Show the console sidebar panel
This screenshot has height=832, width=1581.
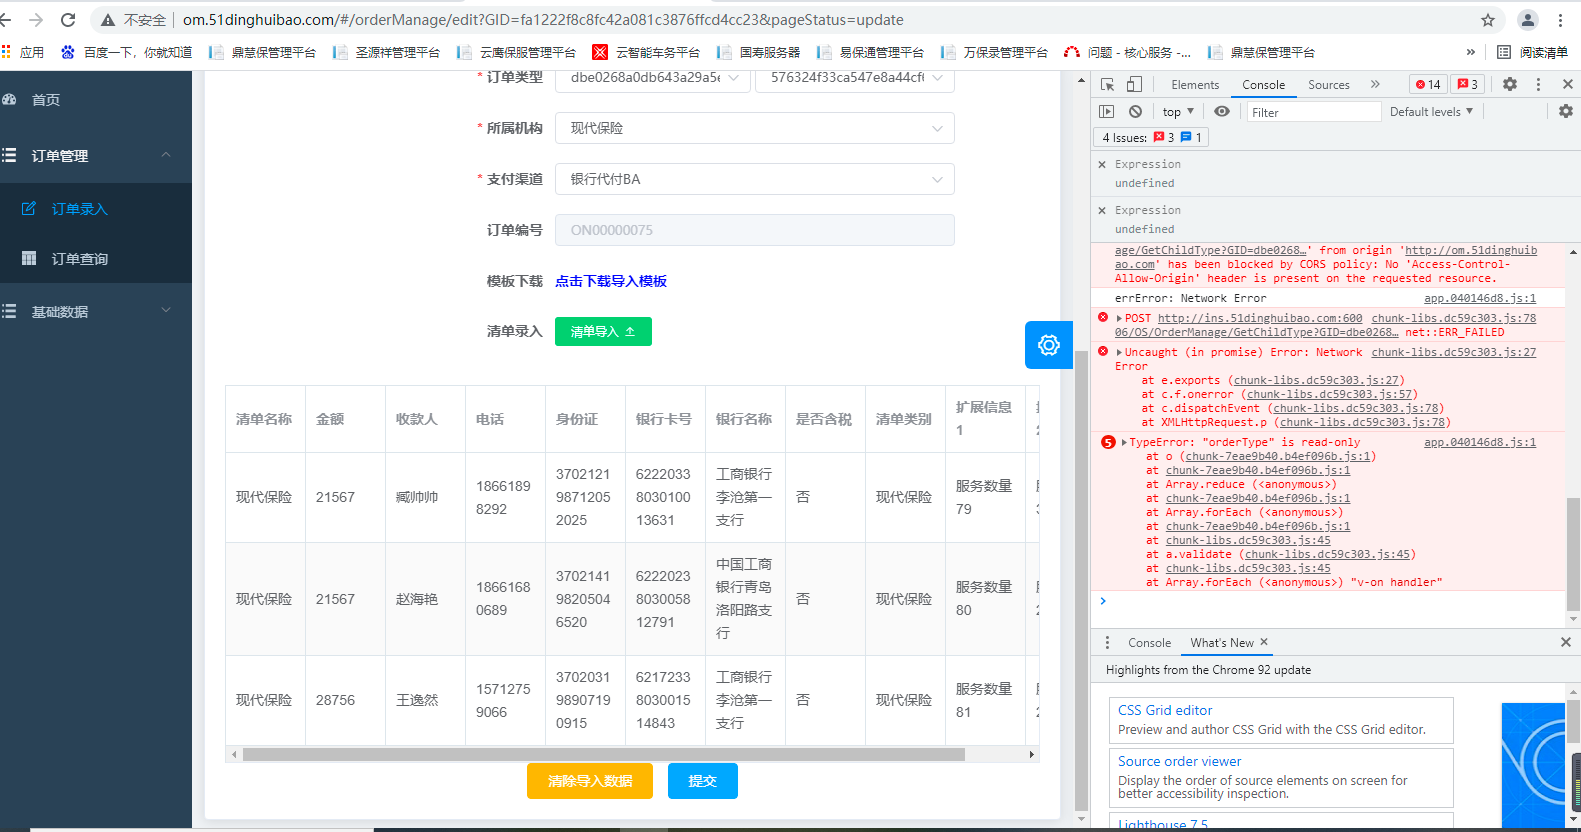point(1107,112)
